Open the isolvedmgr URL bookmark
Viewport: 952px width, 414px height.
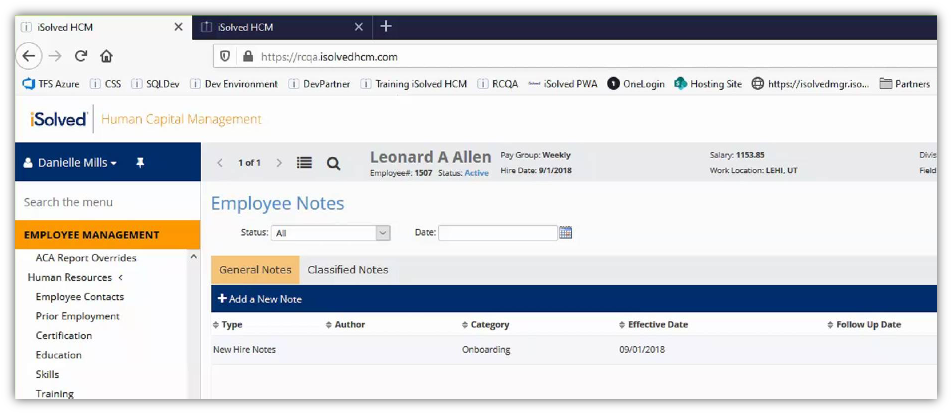811,84
